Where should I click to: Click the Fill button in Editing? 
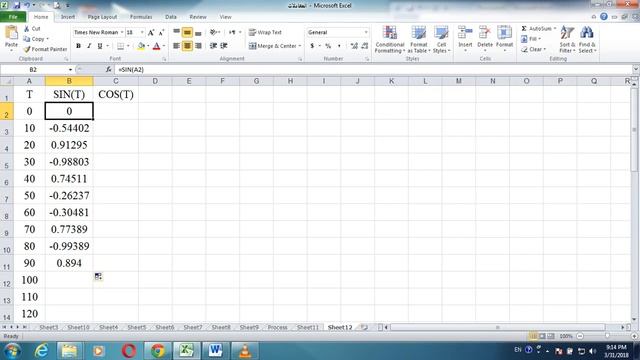(x=531, y=39)
